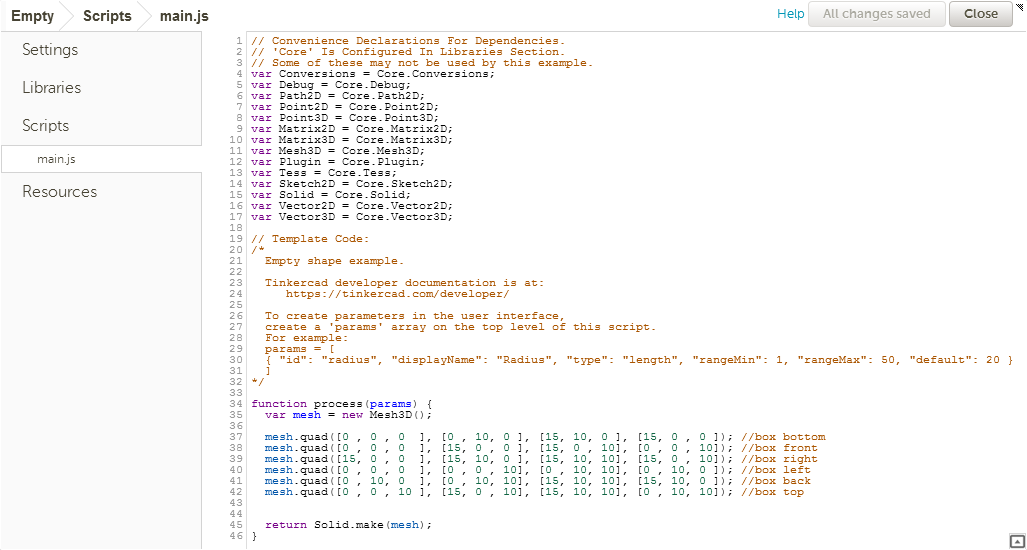Click the '"id": "radius"' parameter example line
Viewport: 1027px width, 550px height.
point(639,360)
